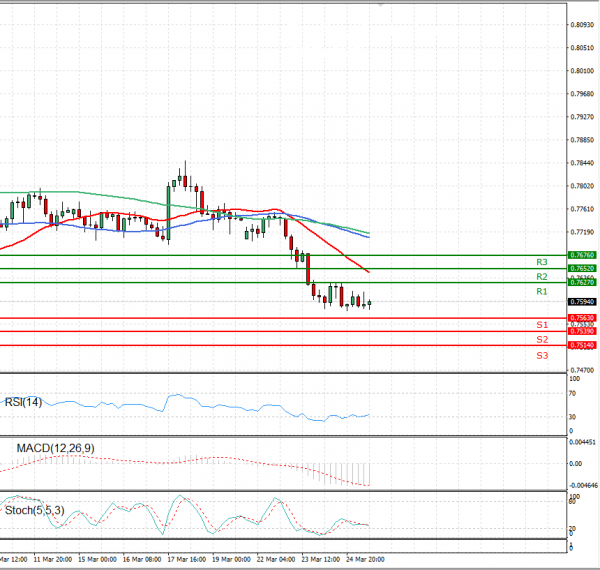Click the last candlestick on the chart

click(x=369, y=303)
